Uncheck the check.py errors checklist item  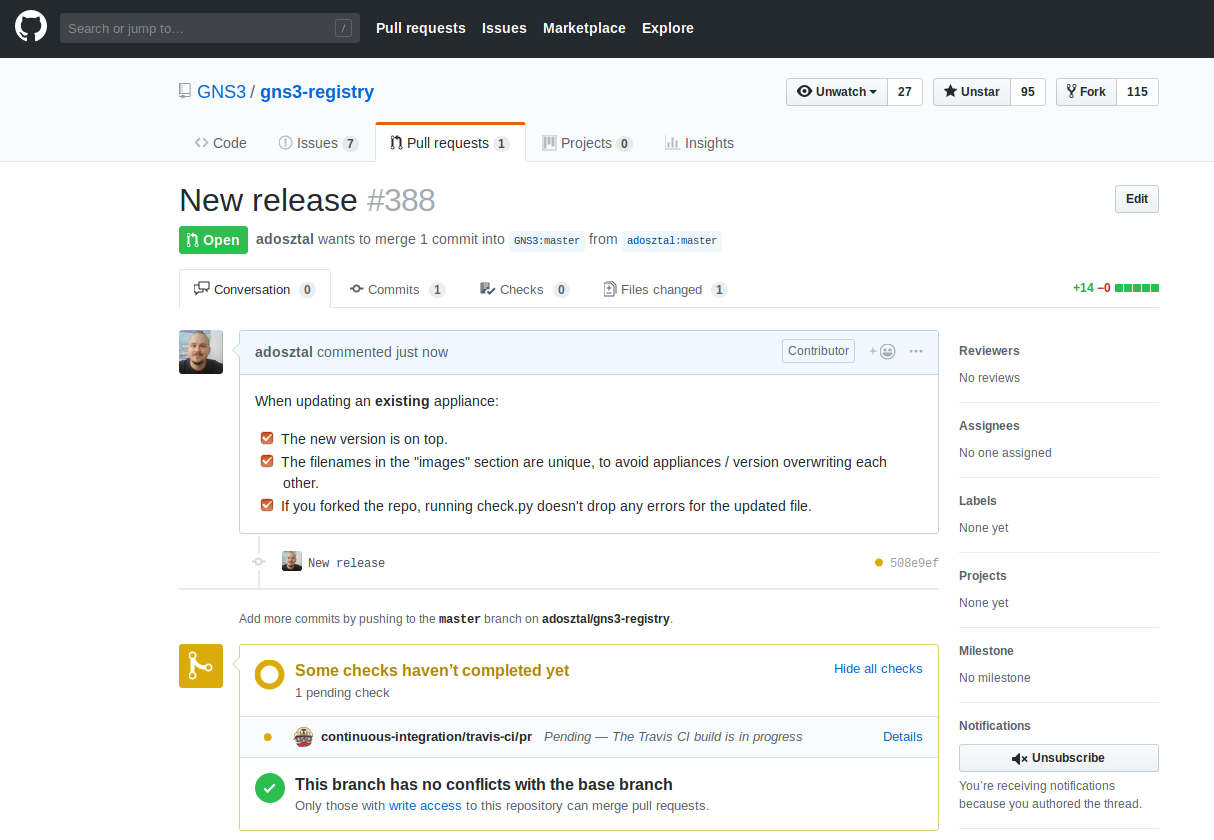pos(267,505)
